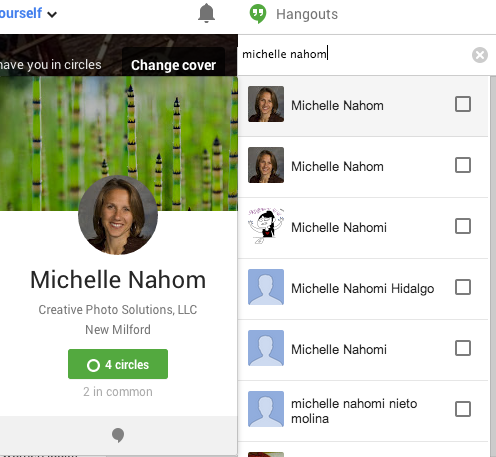This screenshot has height=457, width=496.
Task: Tick the checkbox for Michelle Nahomi with cartoon avatar
Action: pos(463,226)
